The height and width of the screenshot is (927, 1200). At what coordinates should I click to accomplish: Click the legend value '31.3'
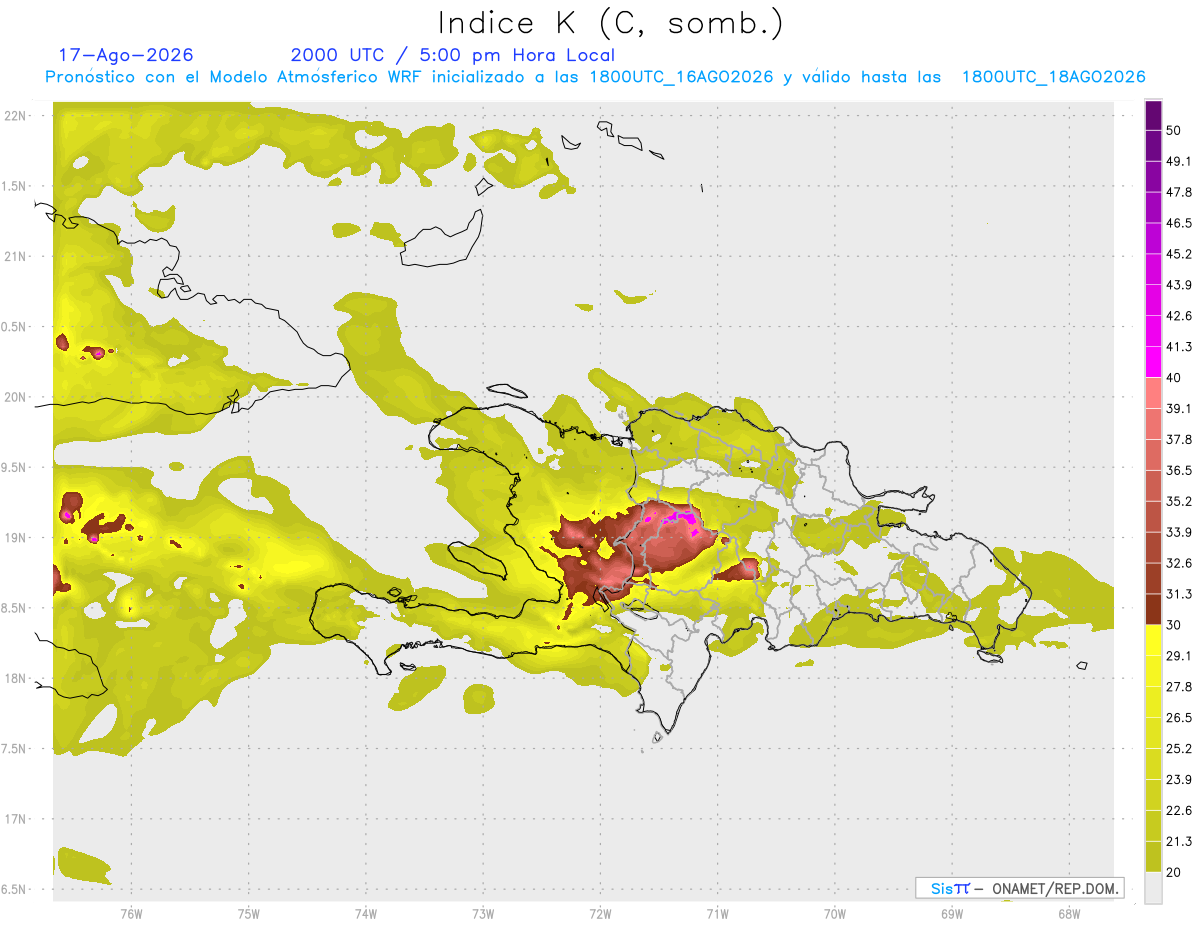click(x=1179, y=594)
